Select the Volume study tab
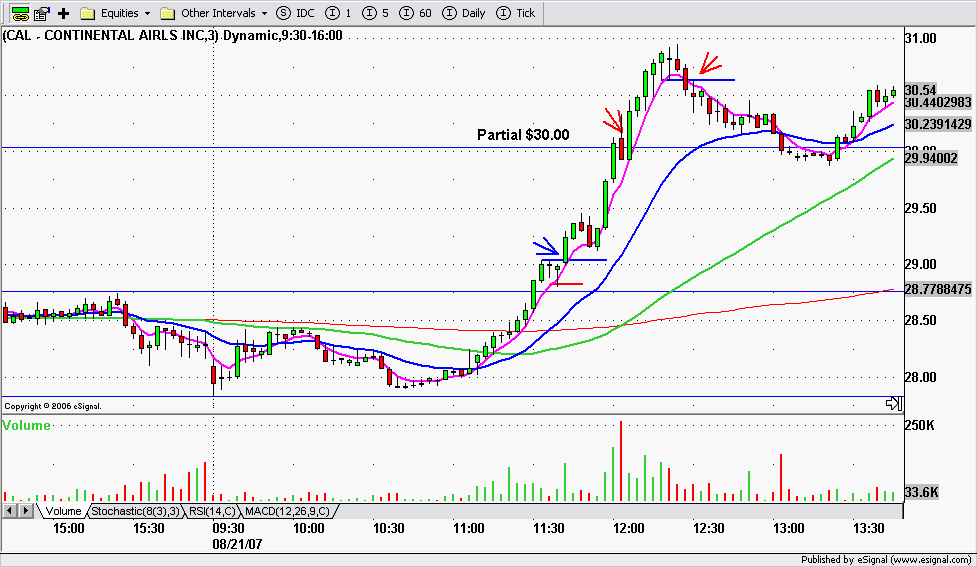 64,511
